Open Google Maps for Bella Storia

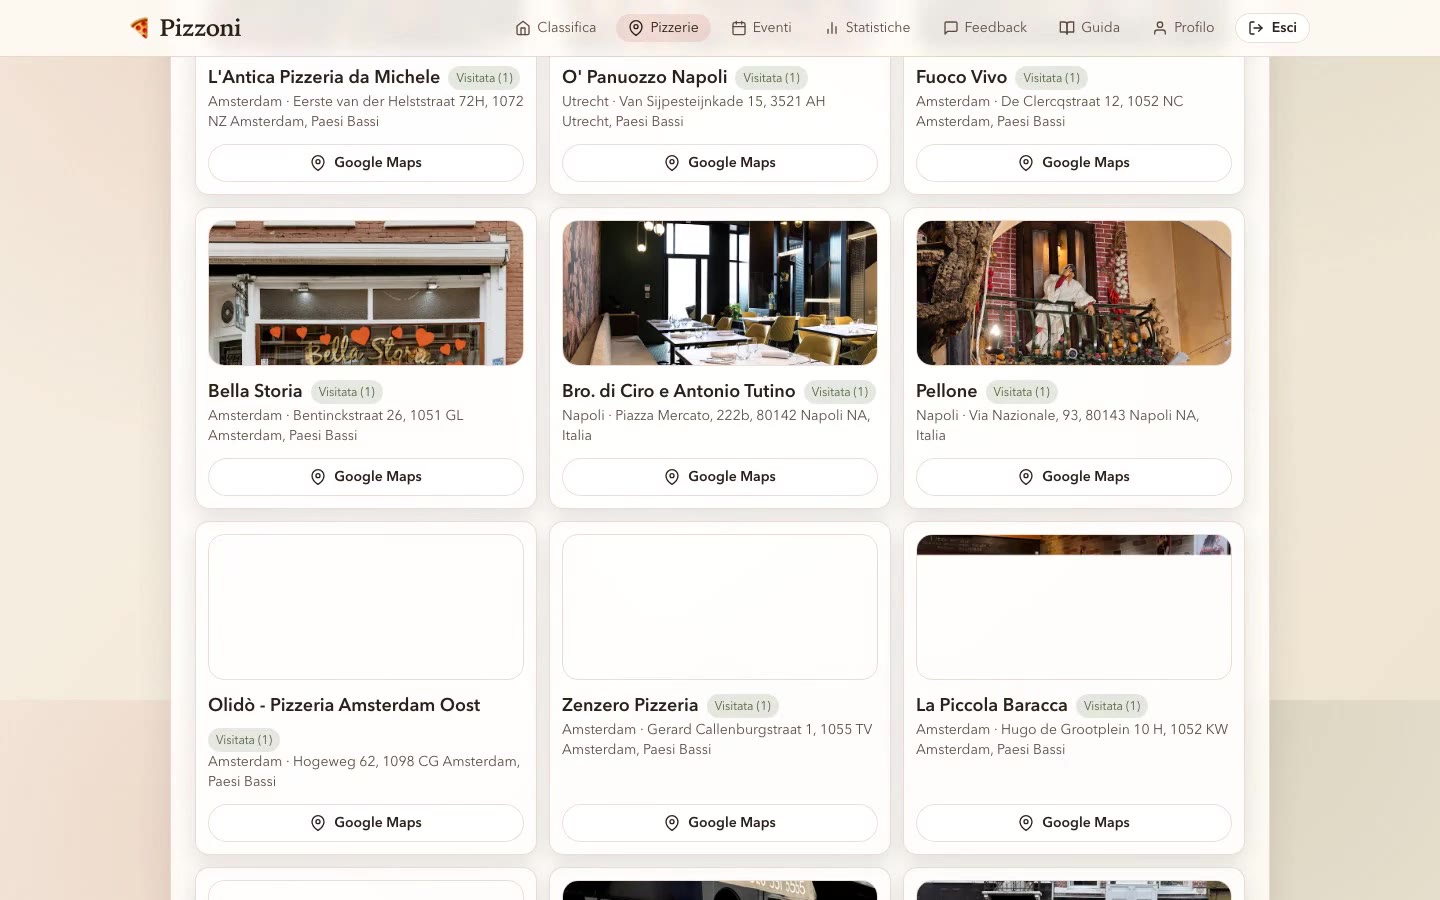366,477
